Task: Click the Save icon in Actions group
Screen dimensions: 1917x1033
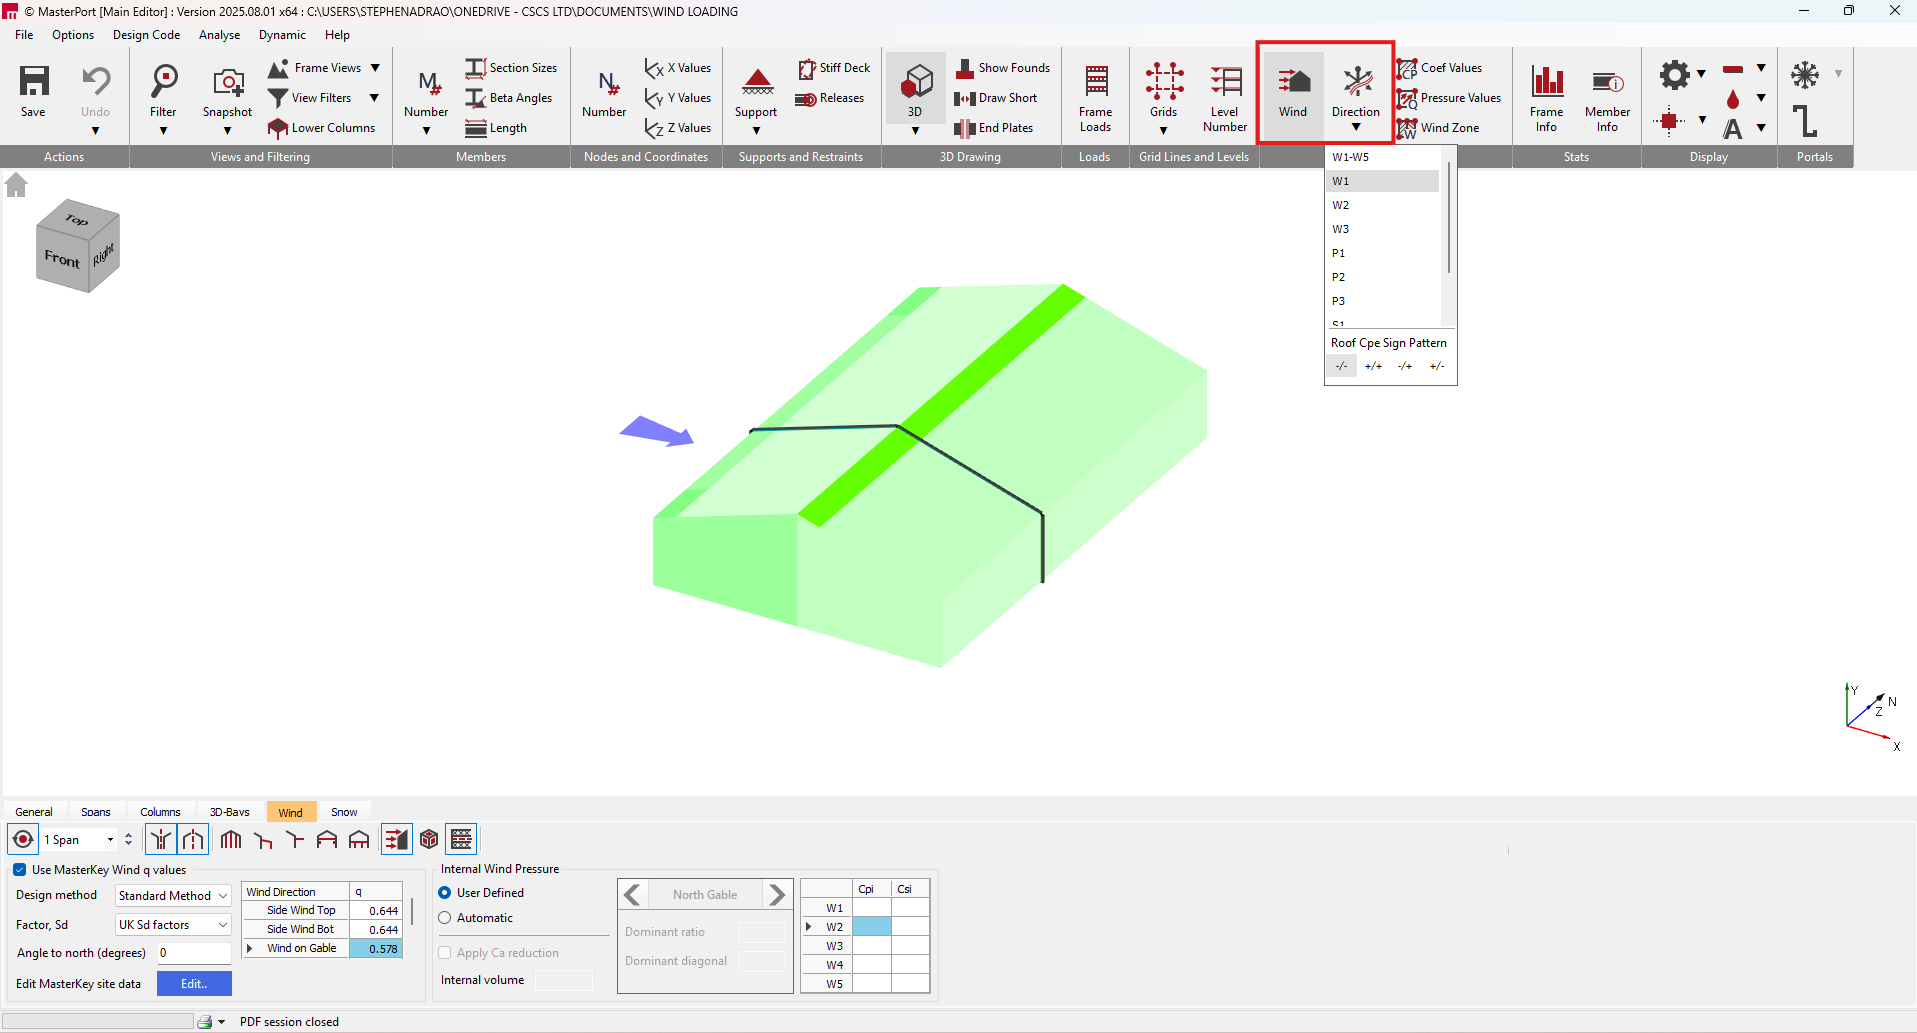Action: 33,82
